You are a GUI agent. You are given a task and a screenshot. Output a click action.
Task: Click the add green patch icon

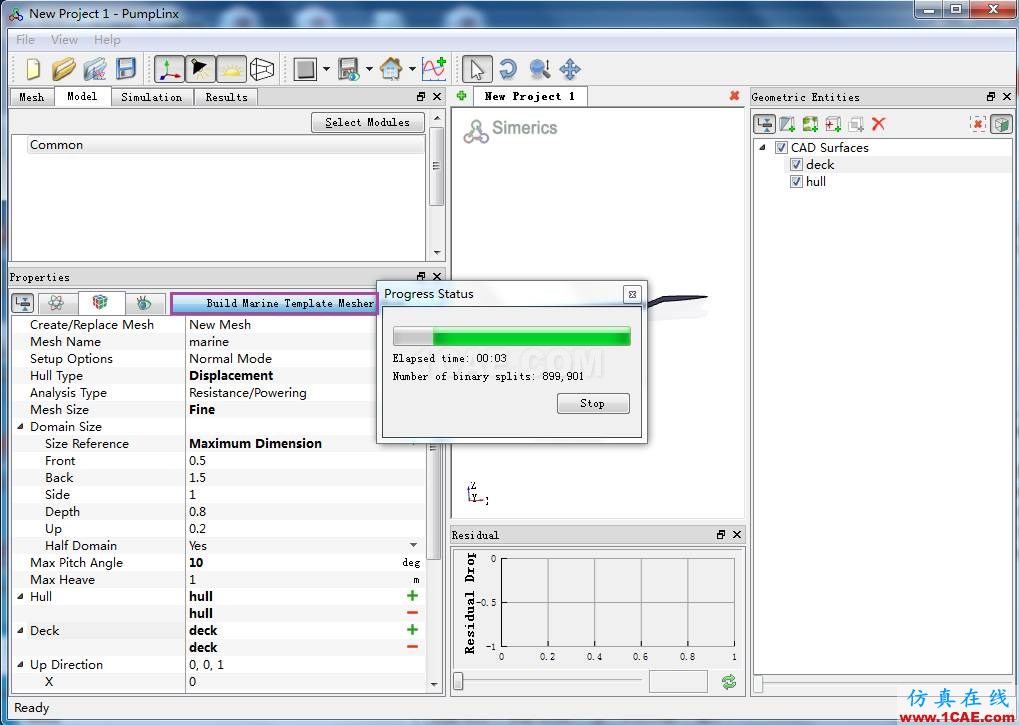pos(810,123)
